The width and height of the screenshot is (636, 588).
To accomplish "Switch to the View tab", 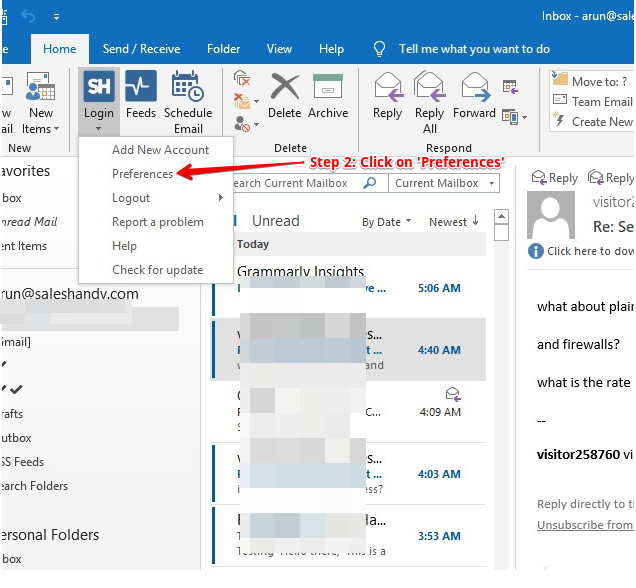I will pyautogui.click(x=279, y=49).
